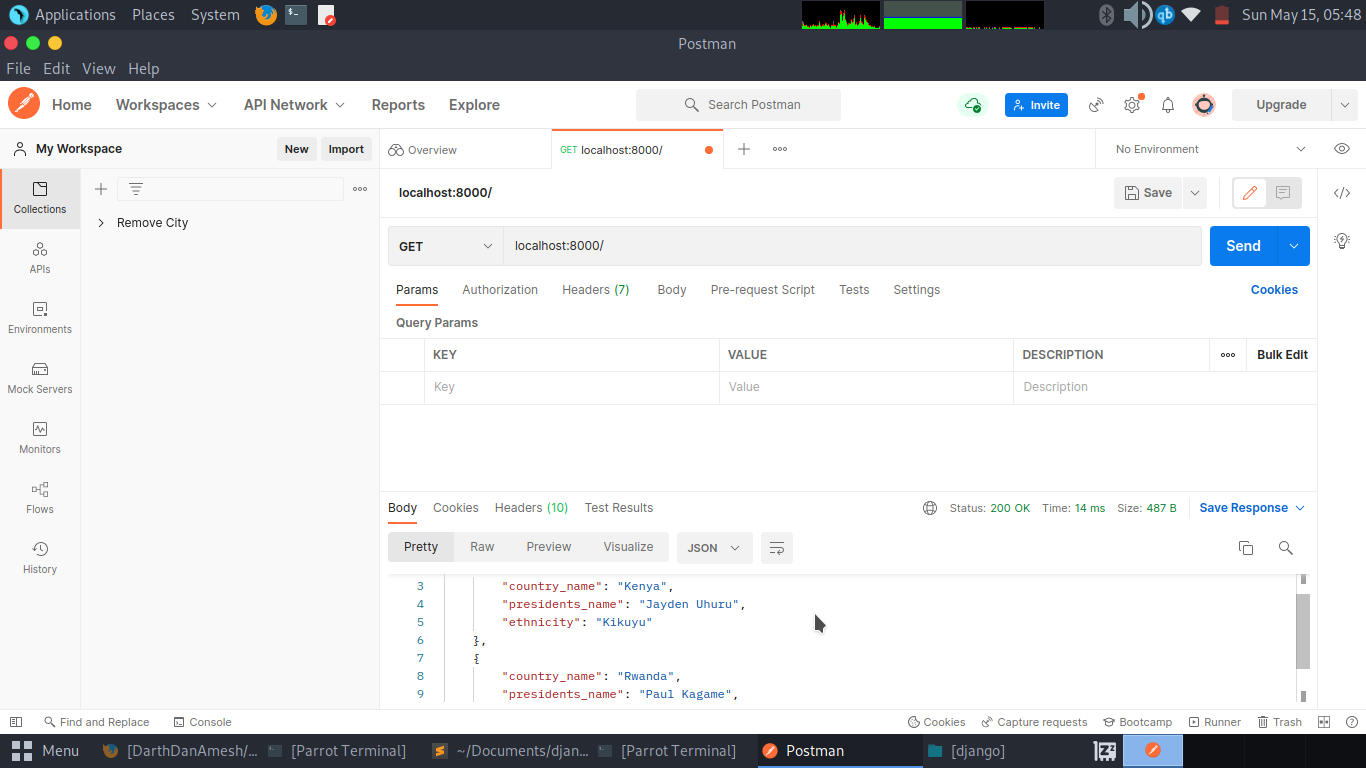Open the Postman Console
Image resolution: width=1366 pixels, height=768 pixels.
(x=203, y=721)
